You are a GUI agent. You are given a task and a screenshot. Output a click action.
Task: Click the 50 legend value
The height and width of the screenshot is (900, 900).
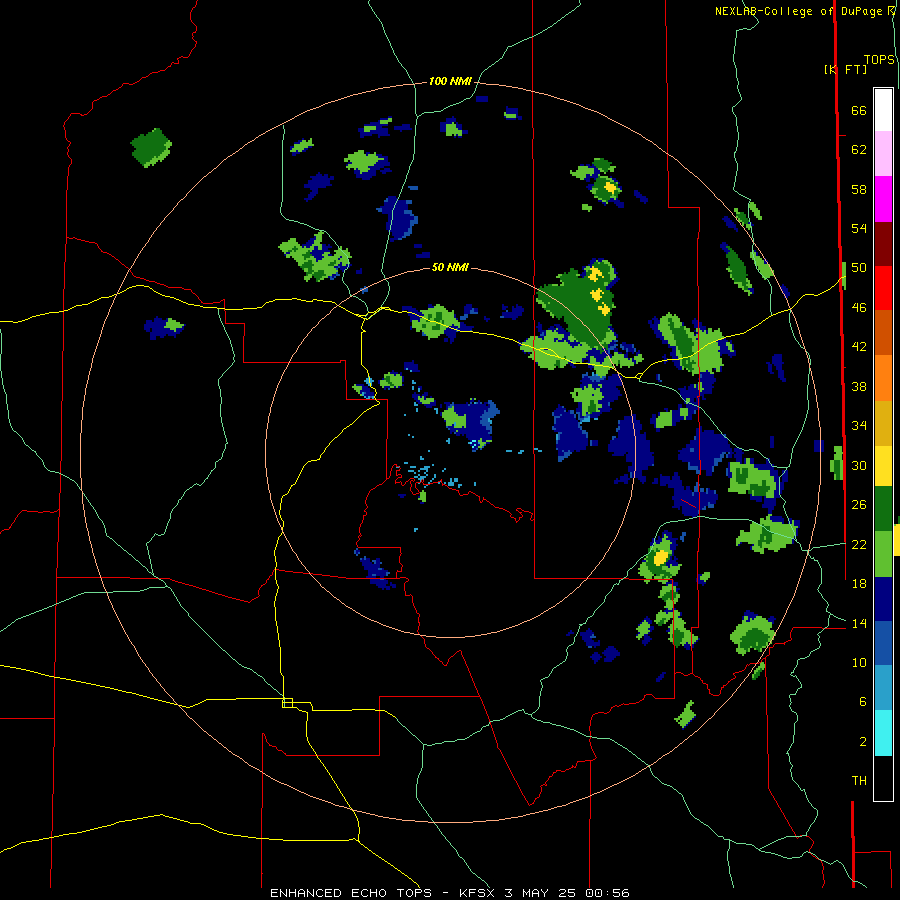(859, 268)
